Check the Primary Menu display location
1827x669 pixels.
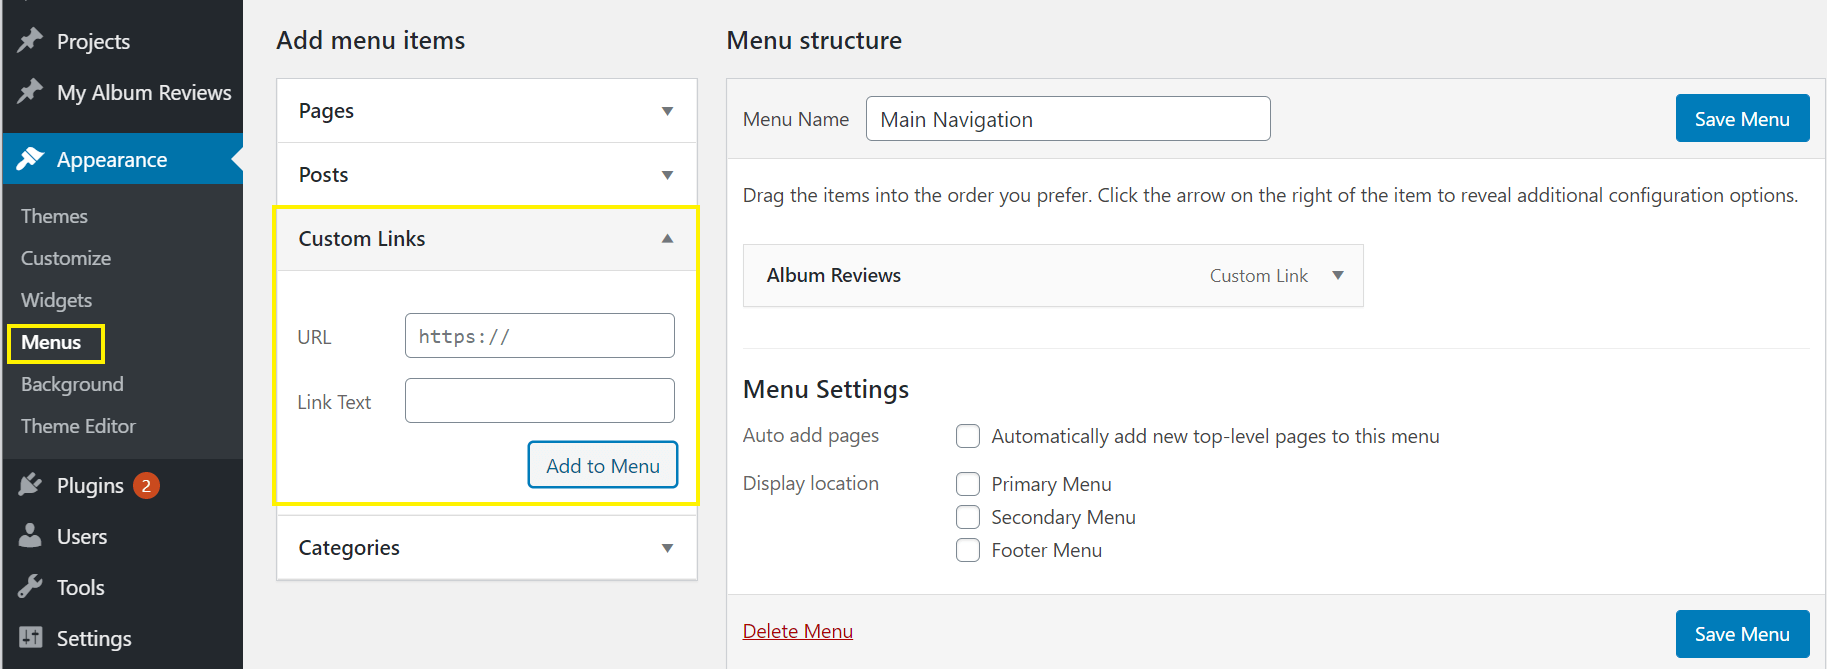pos(968,484)
